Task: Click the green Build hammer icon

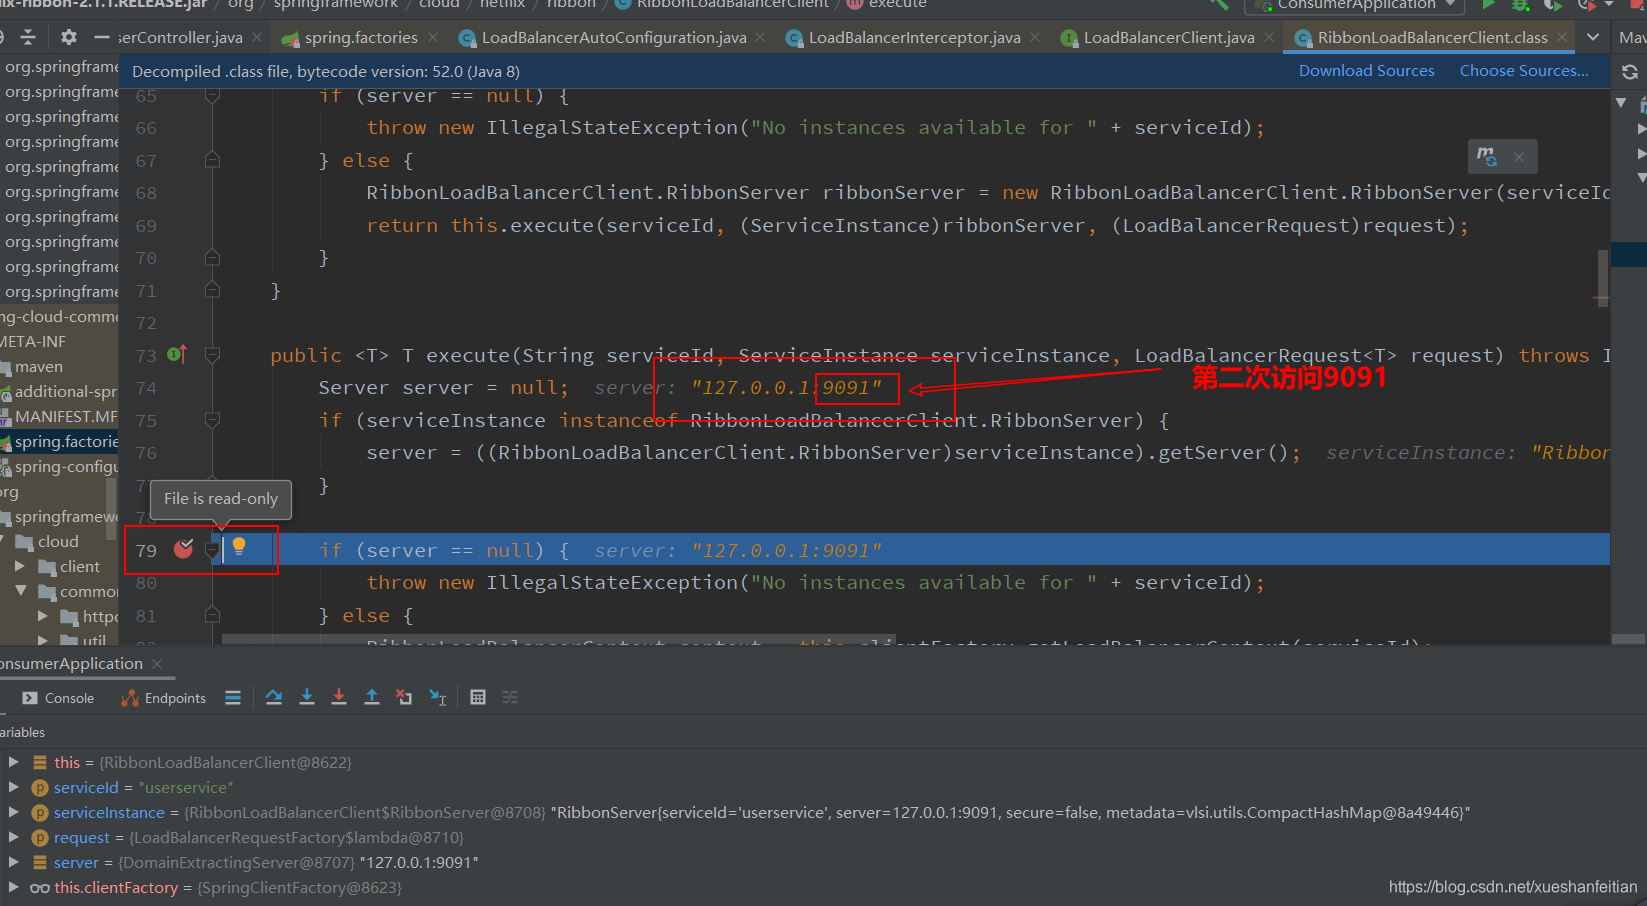Action: (1219, 5)
